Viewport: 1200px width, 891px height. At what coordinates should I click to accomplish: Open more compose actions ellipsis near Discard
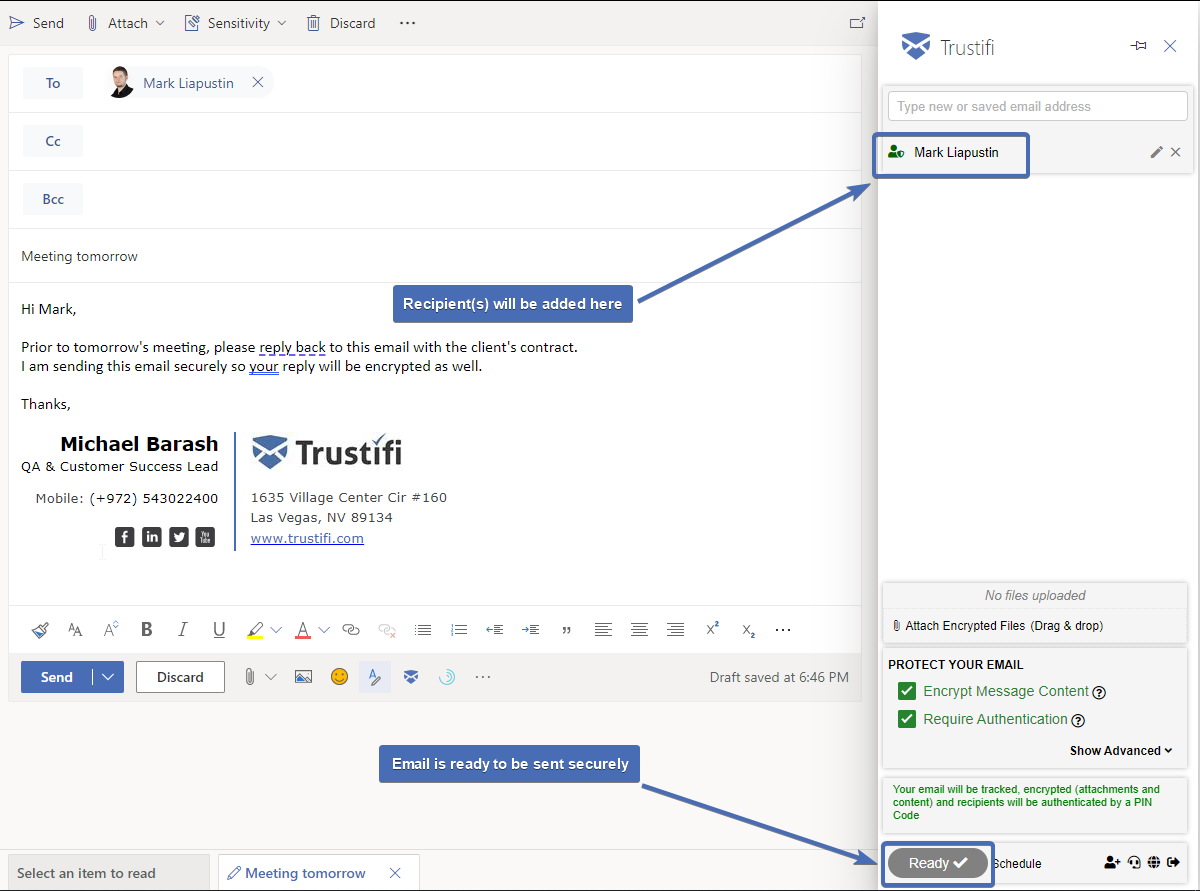pos(483,677)
